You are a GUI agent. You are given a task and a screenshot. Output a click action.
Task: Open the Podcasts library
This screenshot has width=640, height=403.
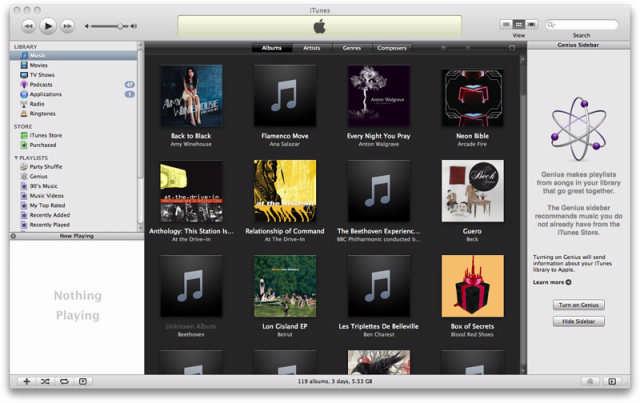(73, 85)
